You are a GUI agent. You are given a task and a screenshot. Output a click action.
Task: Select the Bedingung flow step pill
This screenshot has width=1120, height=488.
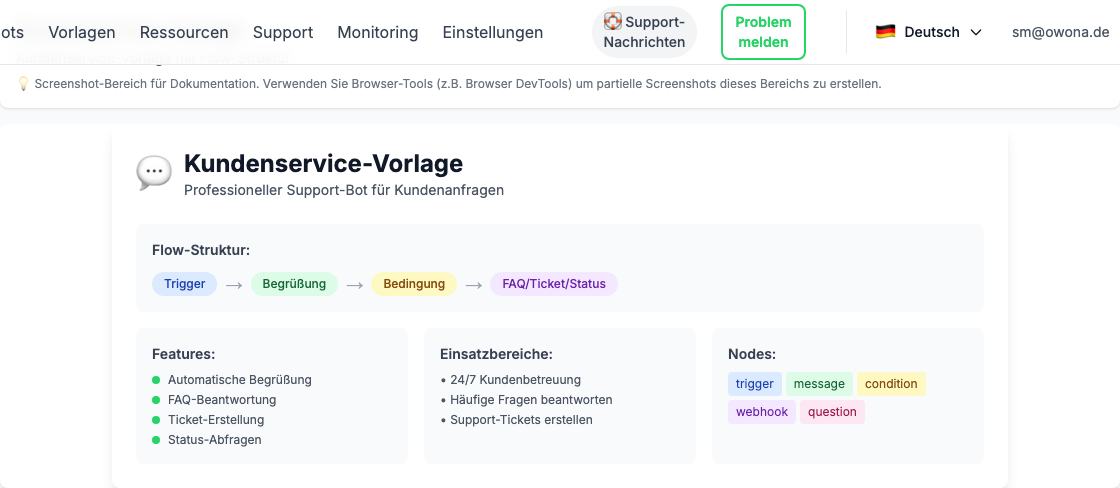pyautogui.click(x=414, y=284)
